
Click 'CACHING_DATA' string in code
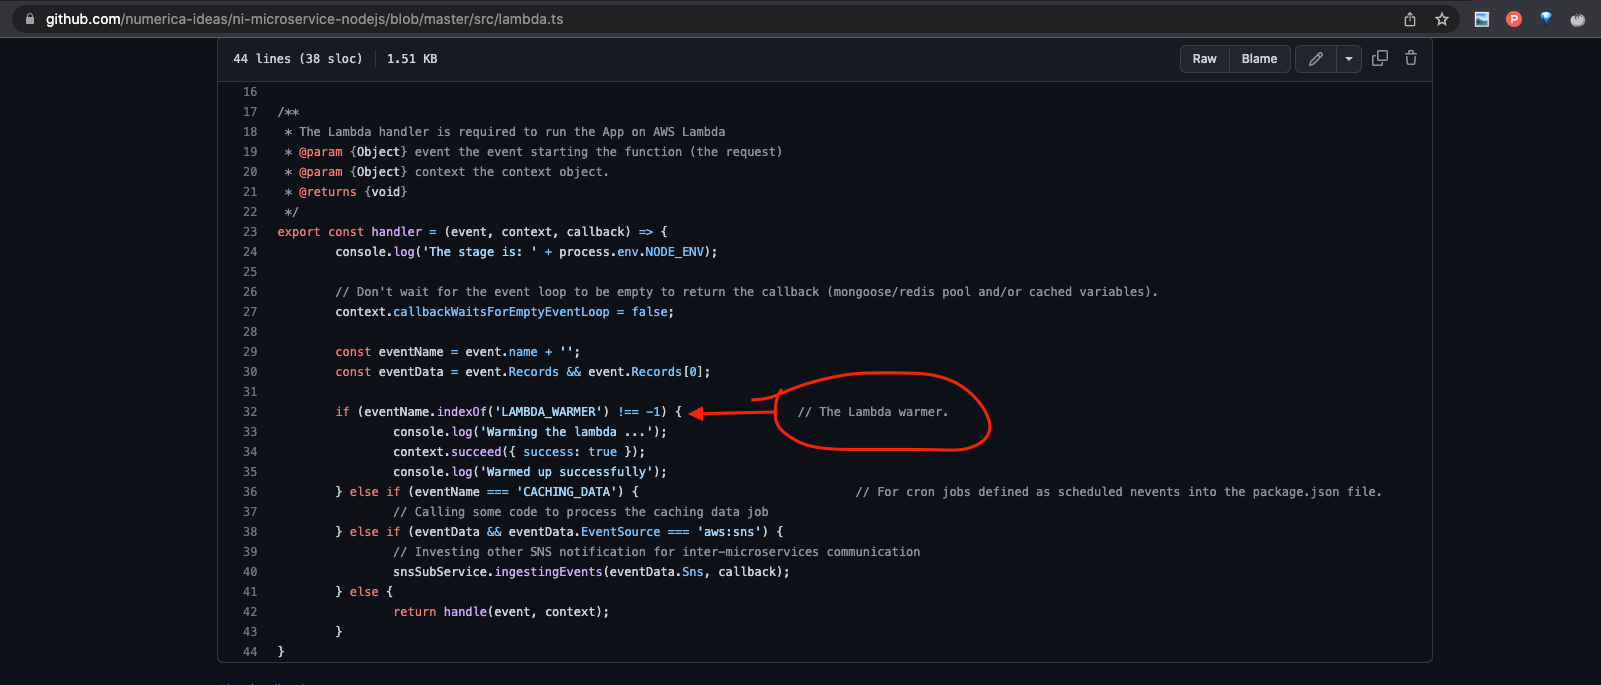click(566, 492)
